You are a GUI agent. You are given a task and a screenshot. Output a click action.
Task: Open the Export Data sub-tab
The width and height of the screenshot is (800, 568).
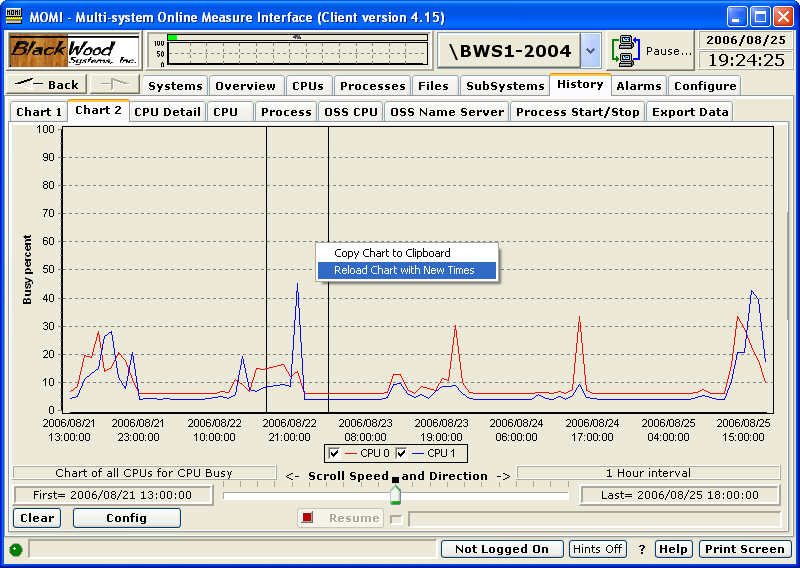(x=690, y=112)
